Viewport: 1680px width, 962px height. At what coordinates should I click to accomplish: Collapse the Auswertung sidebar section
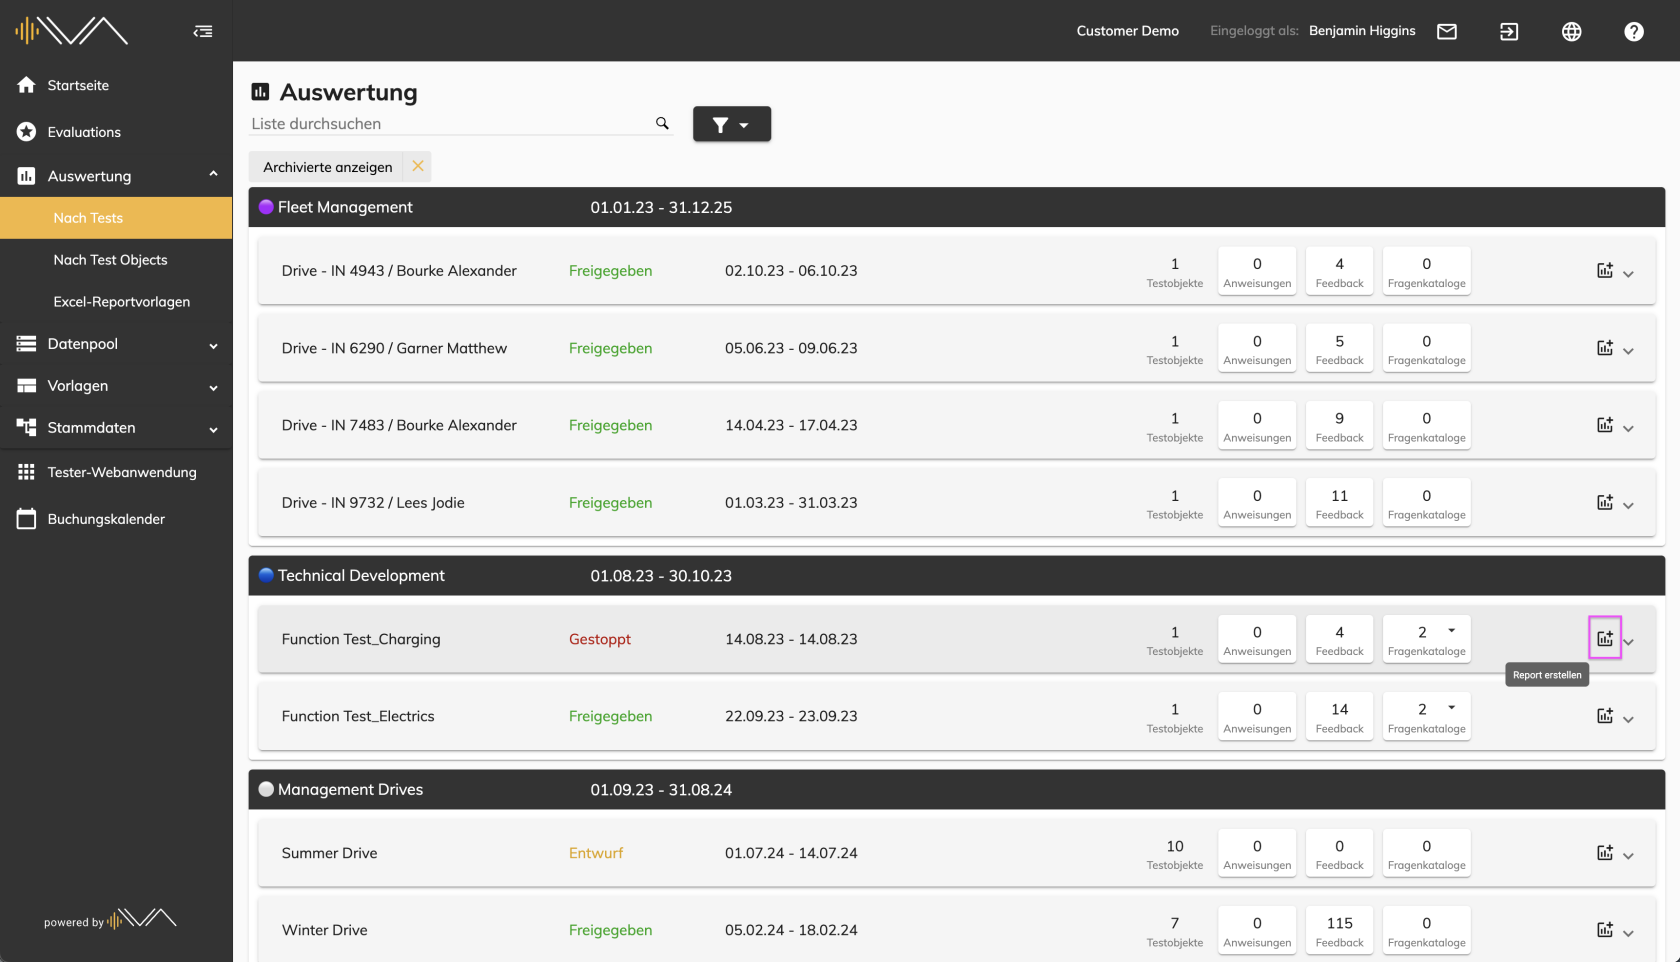tap(213, 175)
